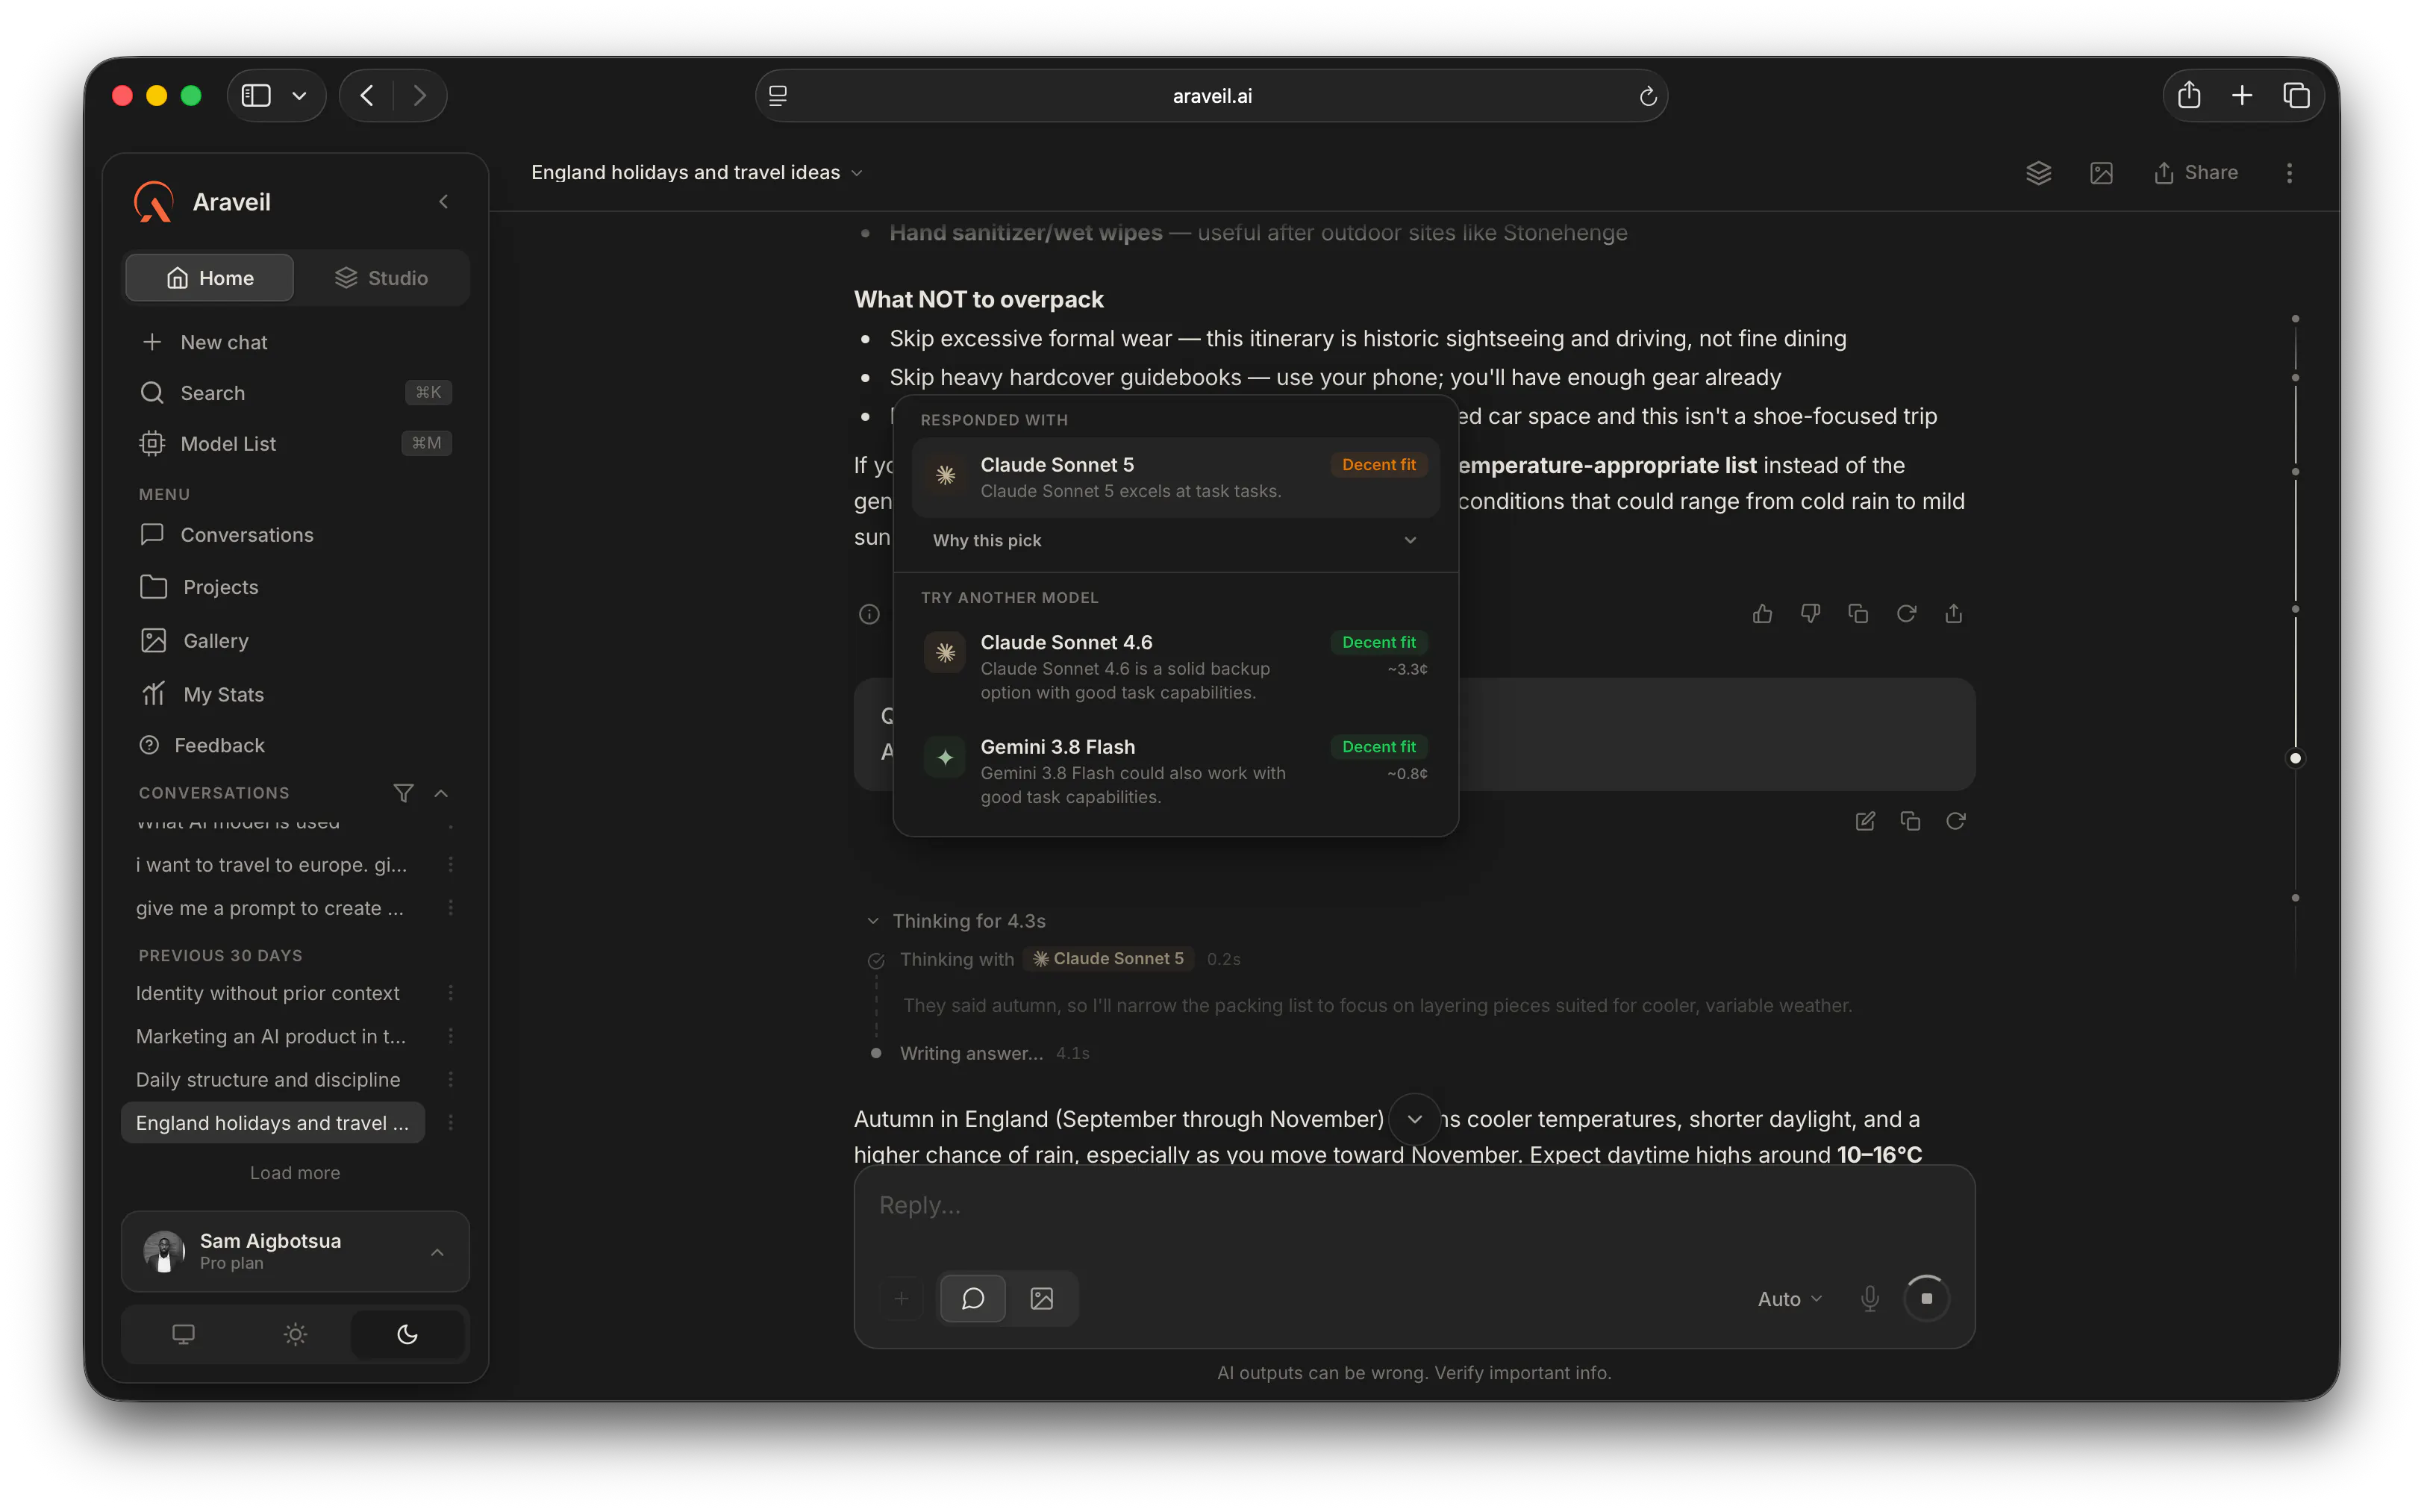2424x1512 pixels.
Task: Edit the user message with pencil icon
Action: 1865,821
